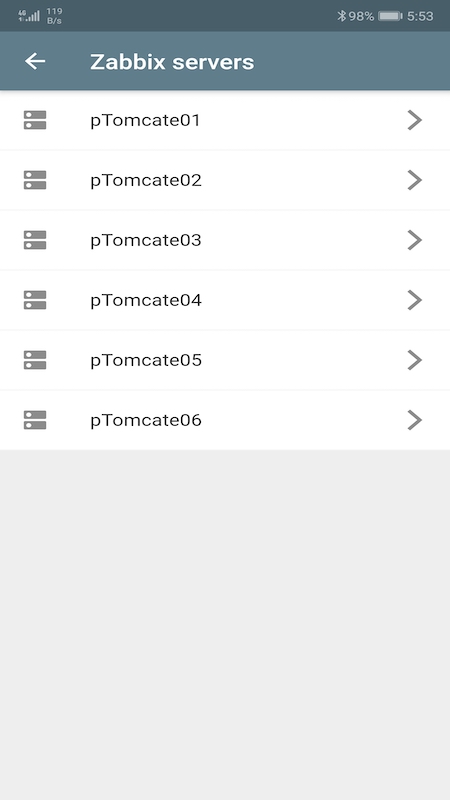
Task: Tap the Zabbix servers header title
Action: tap(172, 62)
